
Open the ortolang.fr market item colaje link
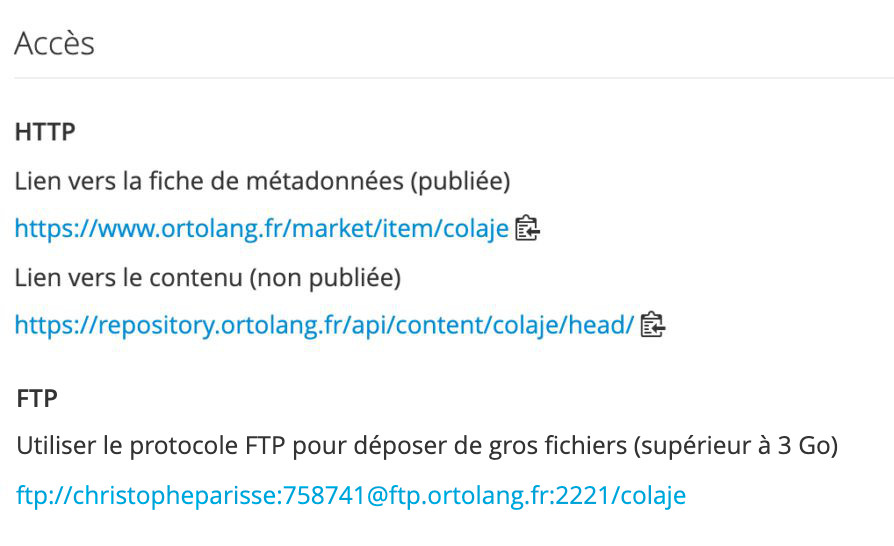pyautogui.click(x=261, y=229)
